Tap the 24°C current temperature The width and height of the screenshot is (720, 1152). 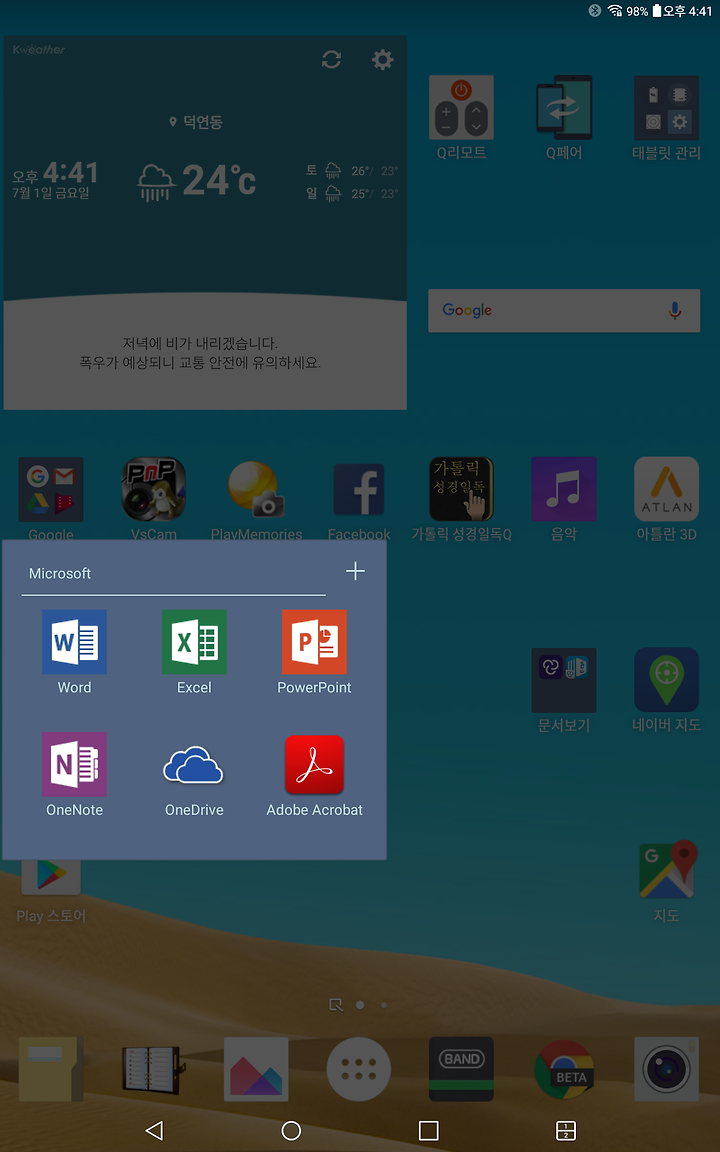[x=219, y=179]
